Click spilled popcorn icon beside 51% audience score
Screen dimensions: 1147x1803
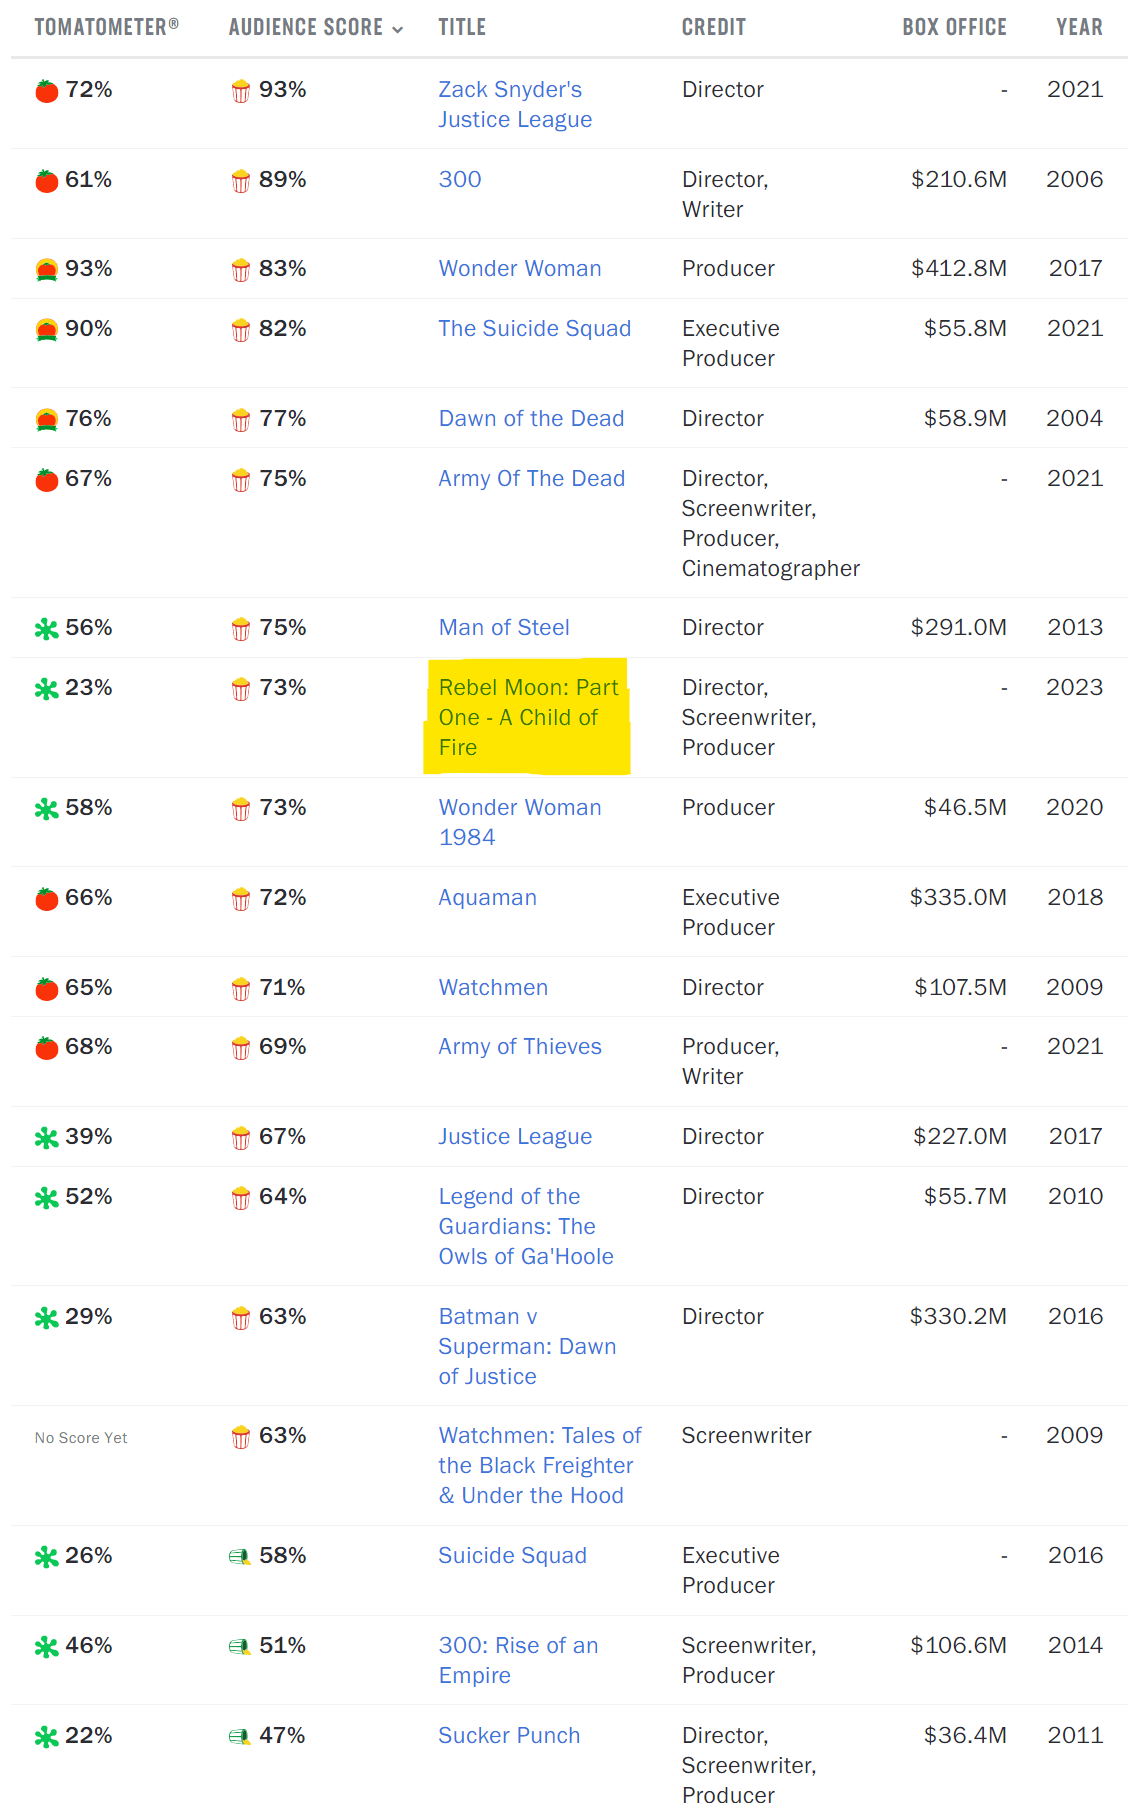(x=239, y=1647)
